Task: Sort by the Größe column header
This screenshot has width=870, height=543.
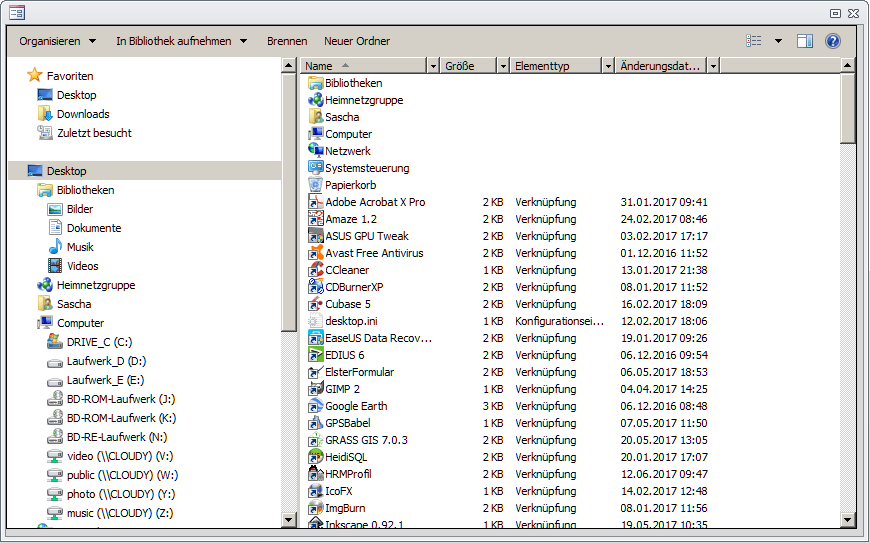Action: click(x=469, y=66)
